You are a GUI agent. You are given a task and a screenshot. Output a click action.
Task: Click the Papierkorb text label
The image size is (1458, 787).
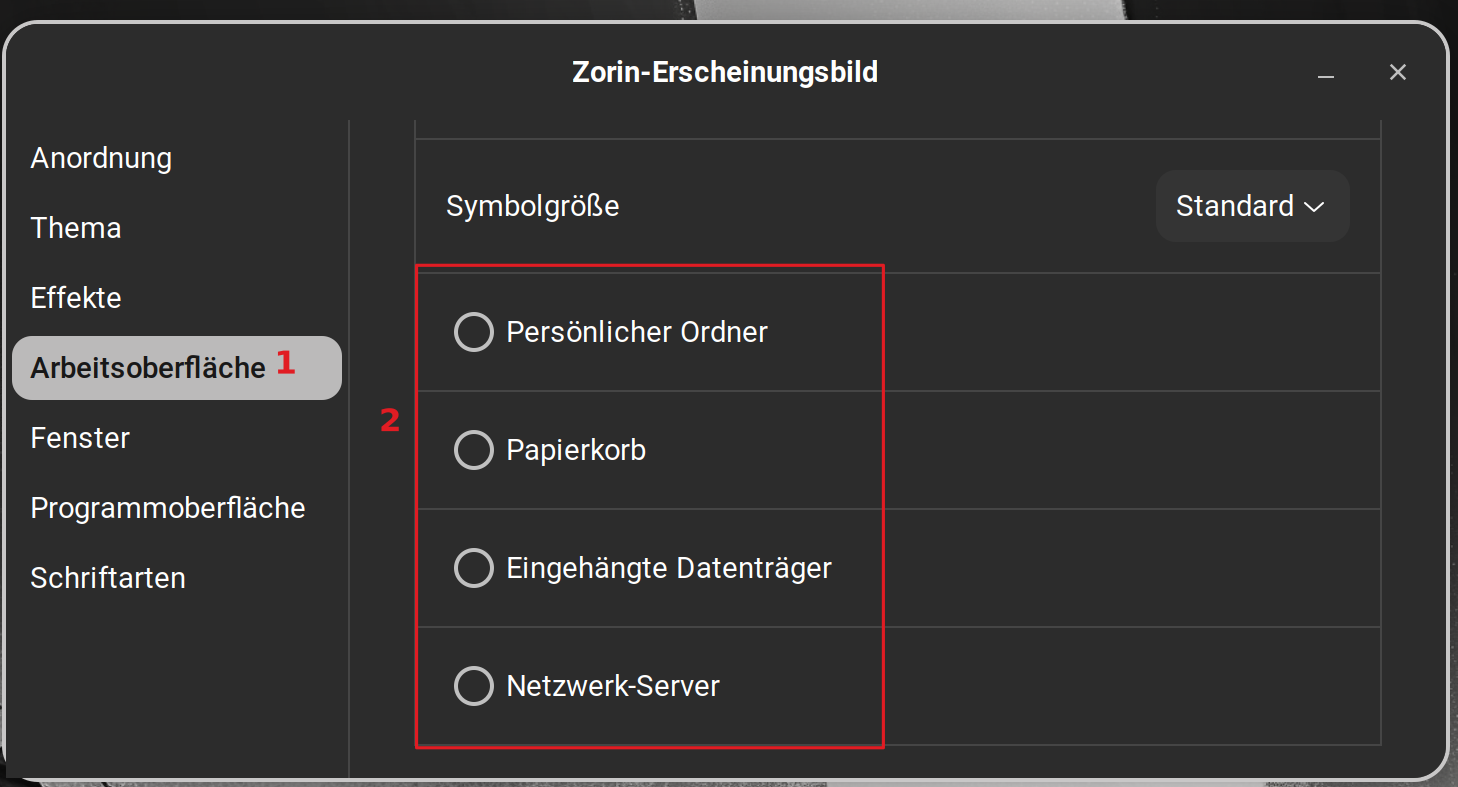[x=576, y=450]
